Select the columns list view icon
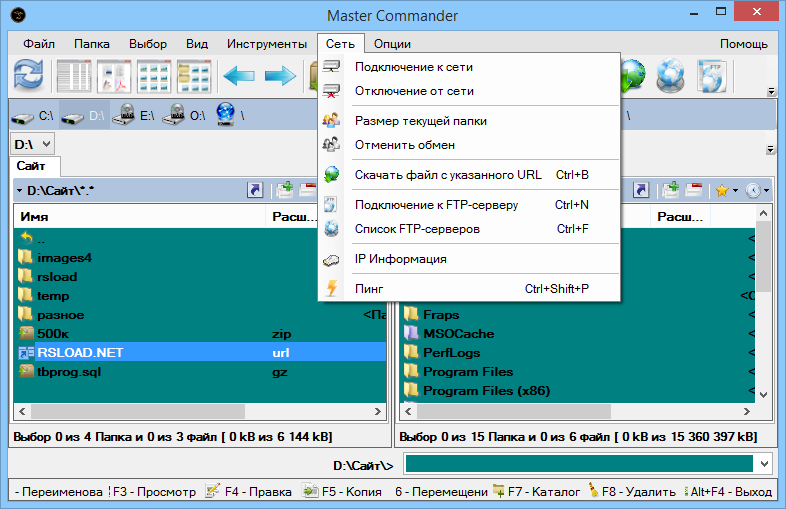 point(74,76)
